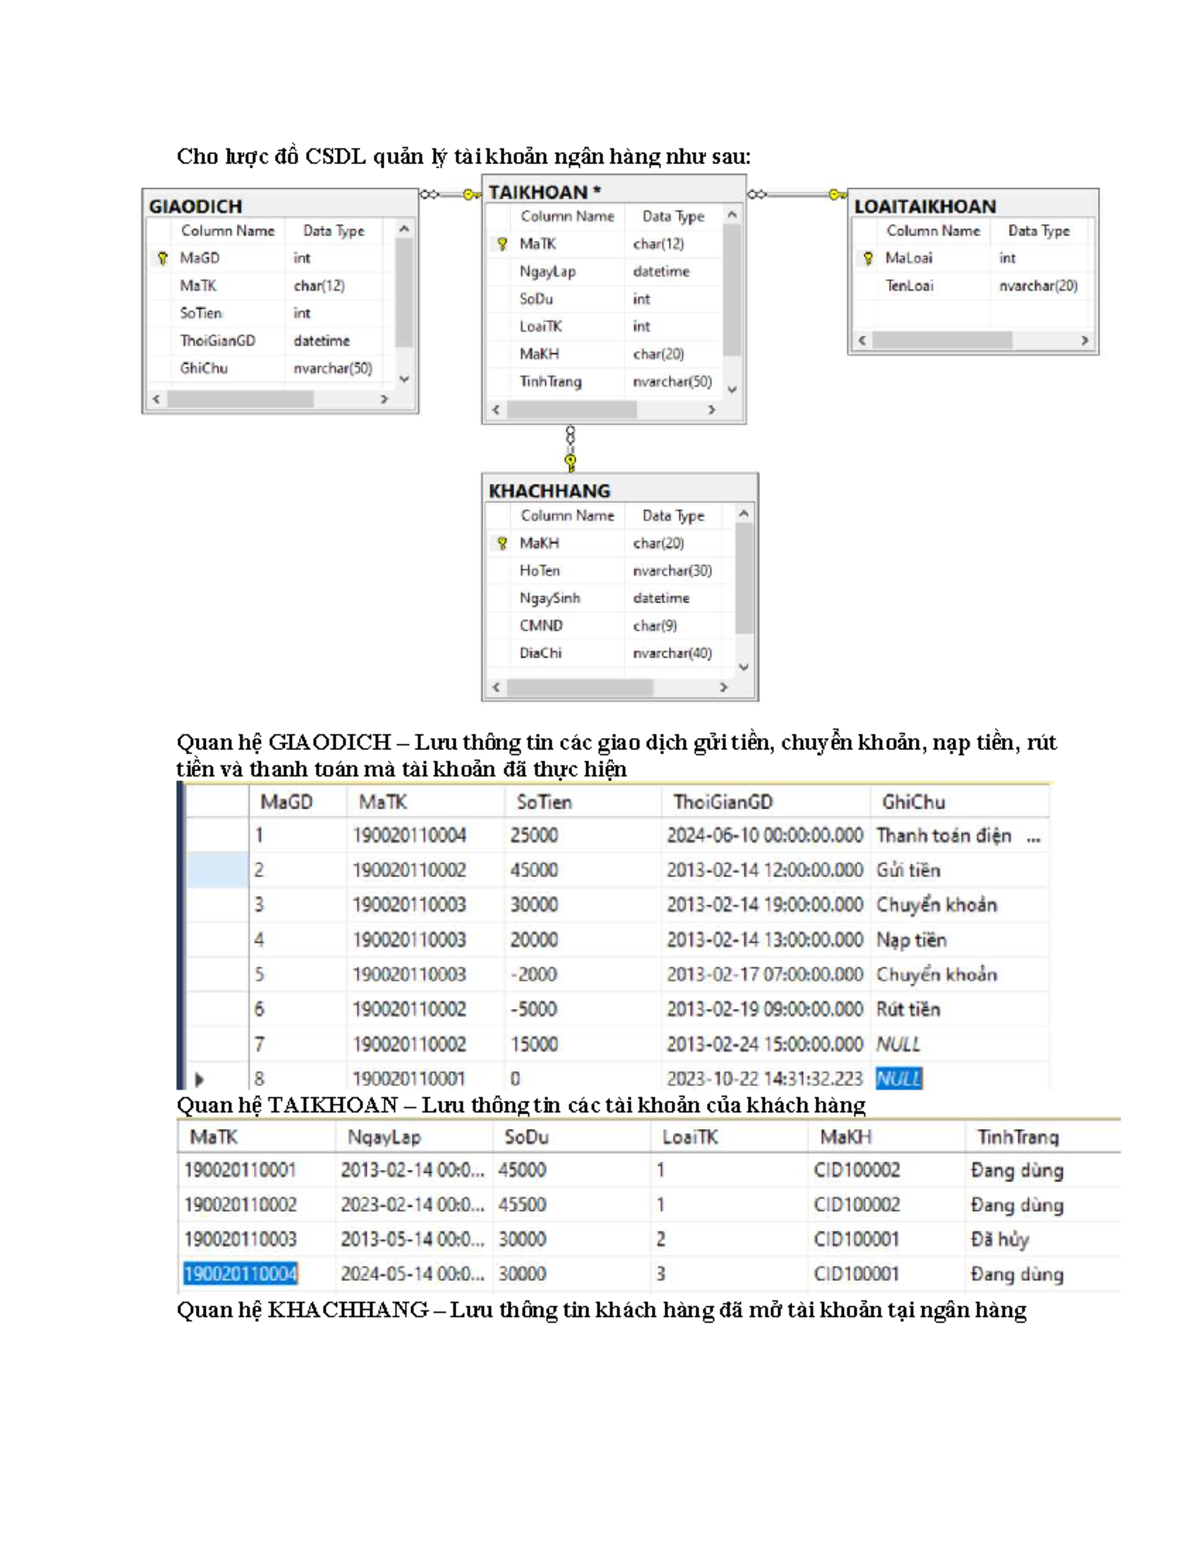The image size is (1200, 1553).
Task: Click the highlighted NULL cell in row 8
Action: (898, 1079)
